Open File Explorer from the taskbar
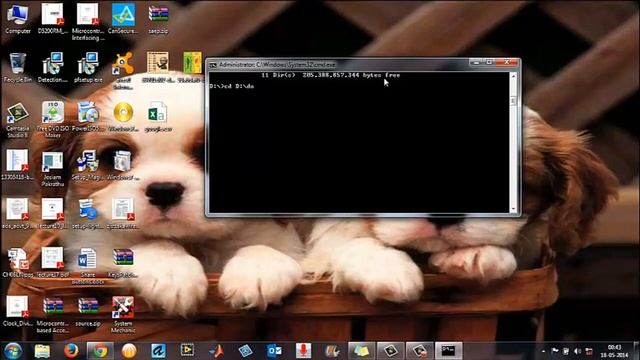Image resolution: width=640 pixels, height=360 pixels. tap(42, 351)
